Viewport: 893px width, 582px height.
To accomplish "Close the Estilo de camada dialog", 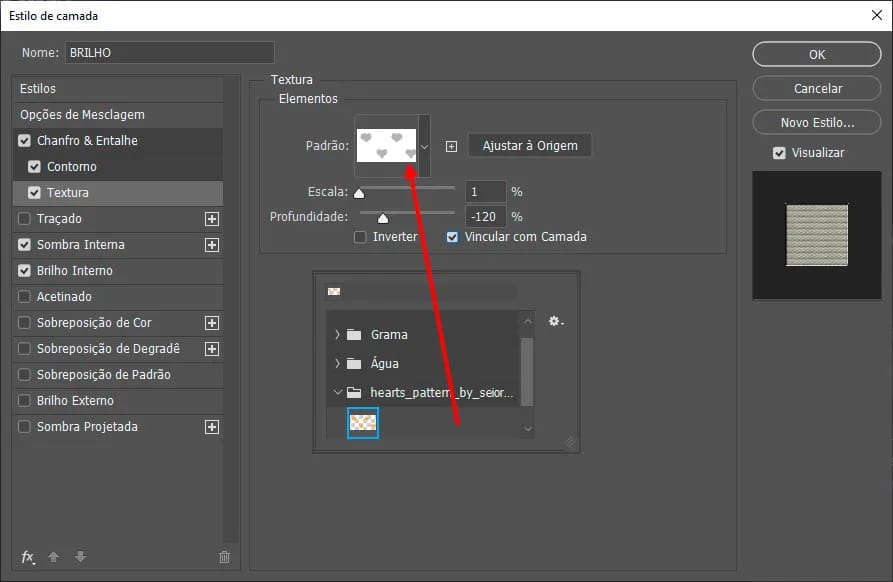I will (x=876, y=15).
